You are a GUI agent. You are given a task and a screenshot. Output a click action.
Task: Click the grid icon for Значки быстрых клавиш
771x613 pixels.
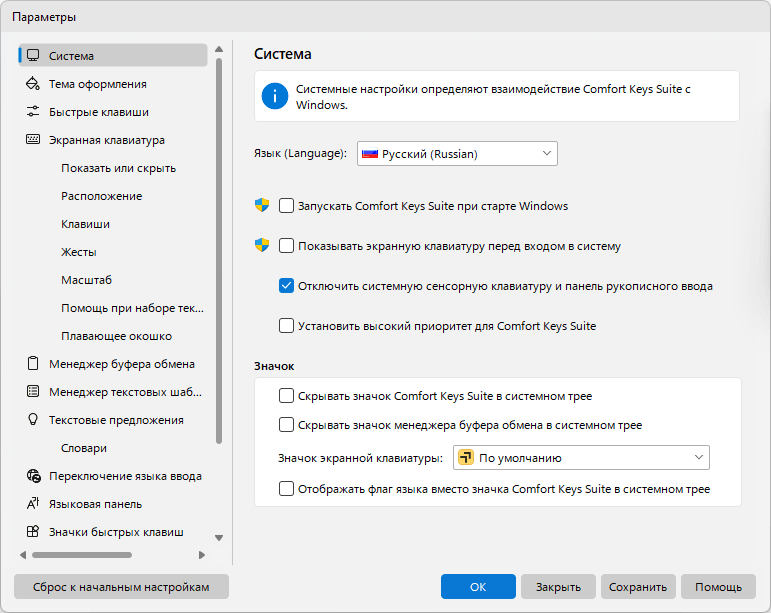(x=33, y=531)
